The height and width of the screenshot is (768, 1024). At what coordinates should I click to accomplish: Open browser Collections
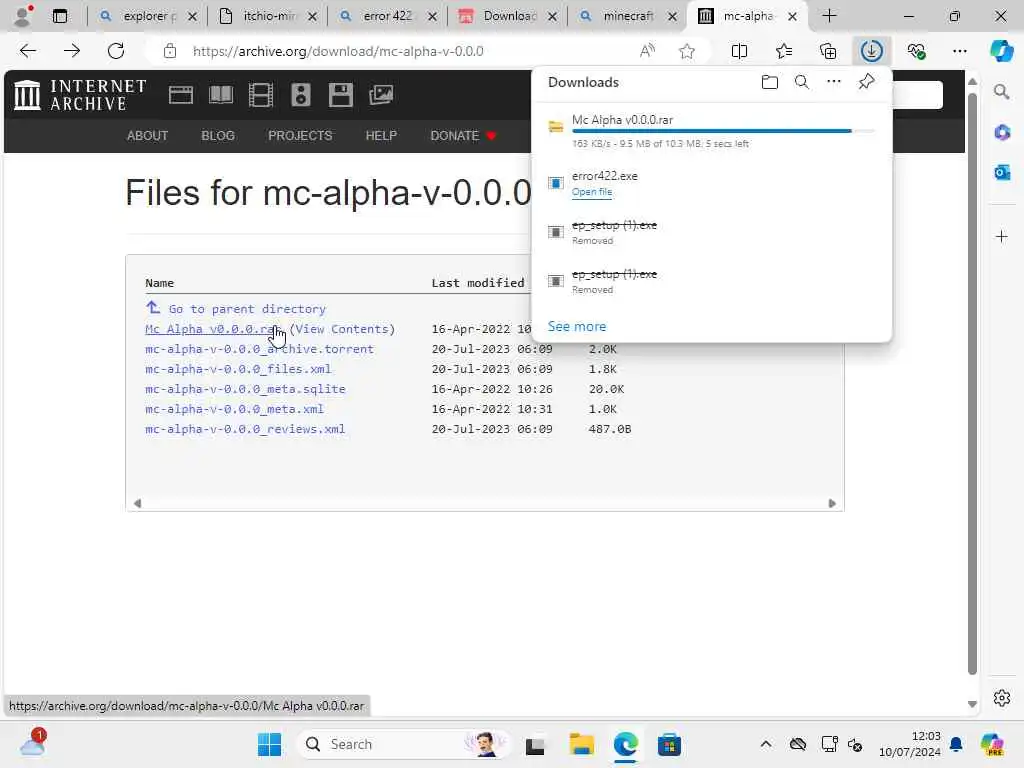tap(828, 51)
